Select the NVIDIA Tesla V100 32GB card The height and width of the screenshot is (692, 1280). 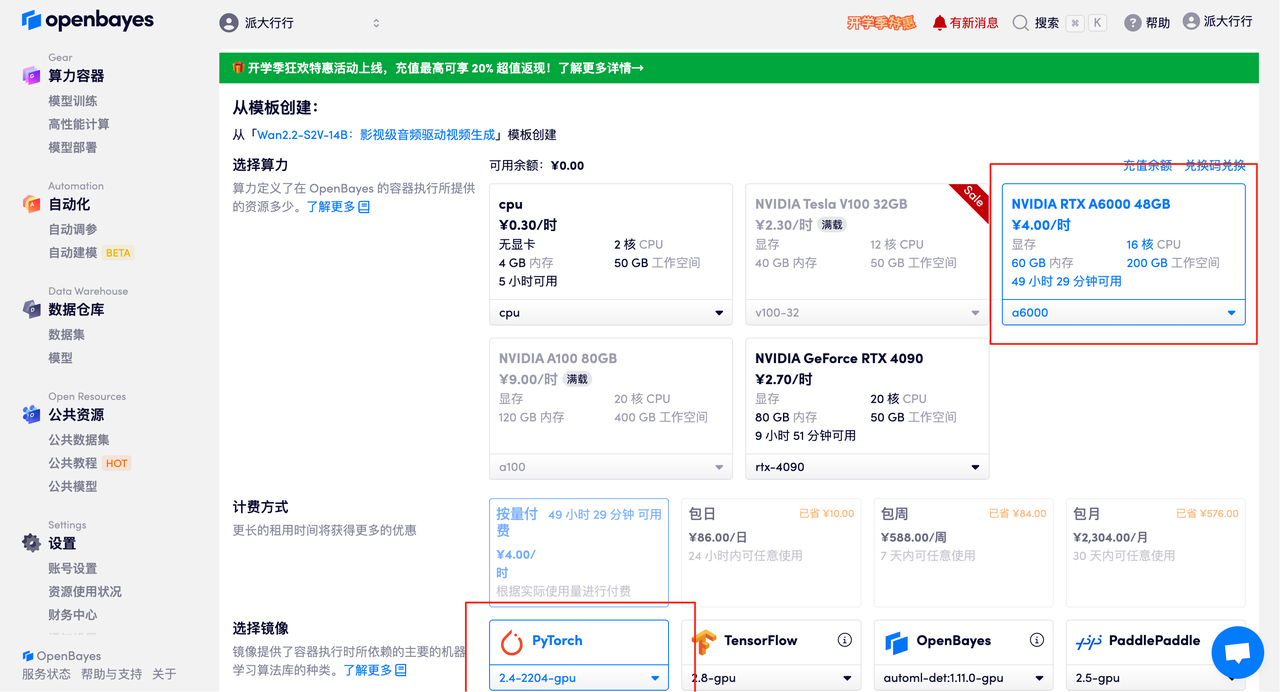tap(867, 243)
